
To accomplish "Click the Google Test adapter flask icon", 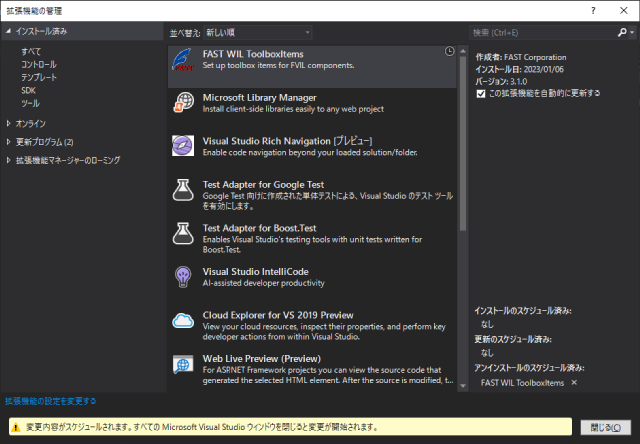I will (183, 190).
